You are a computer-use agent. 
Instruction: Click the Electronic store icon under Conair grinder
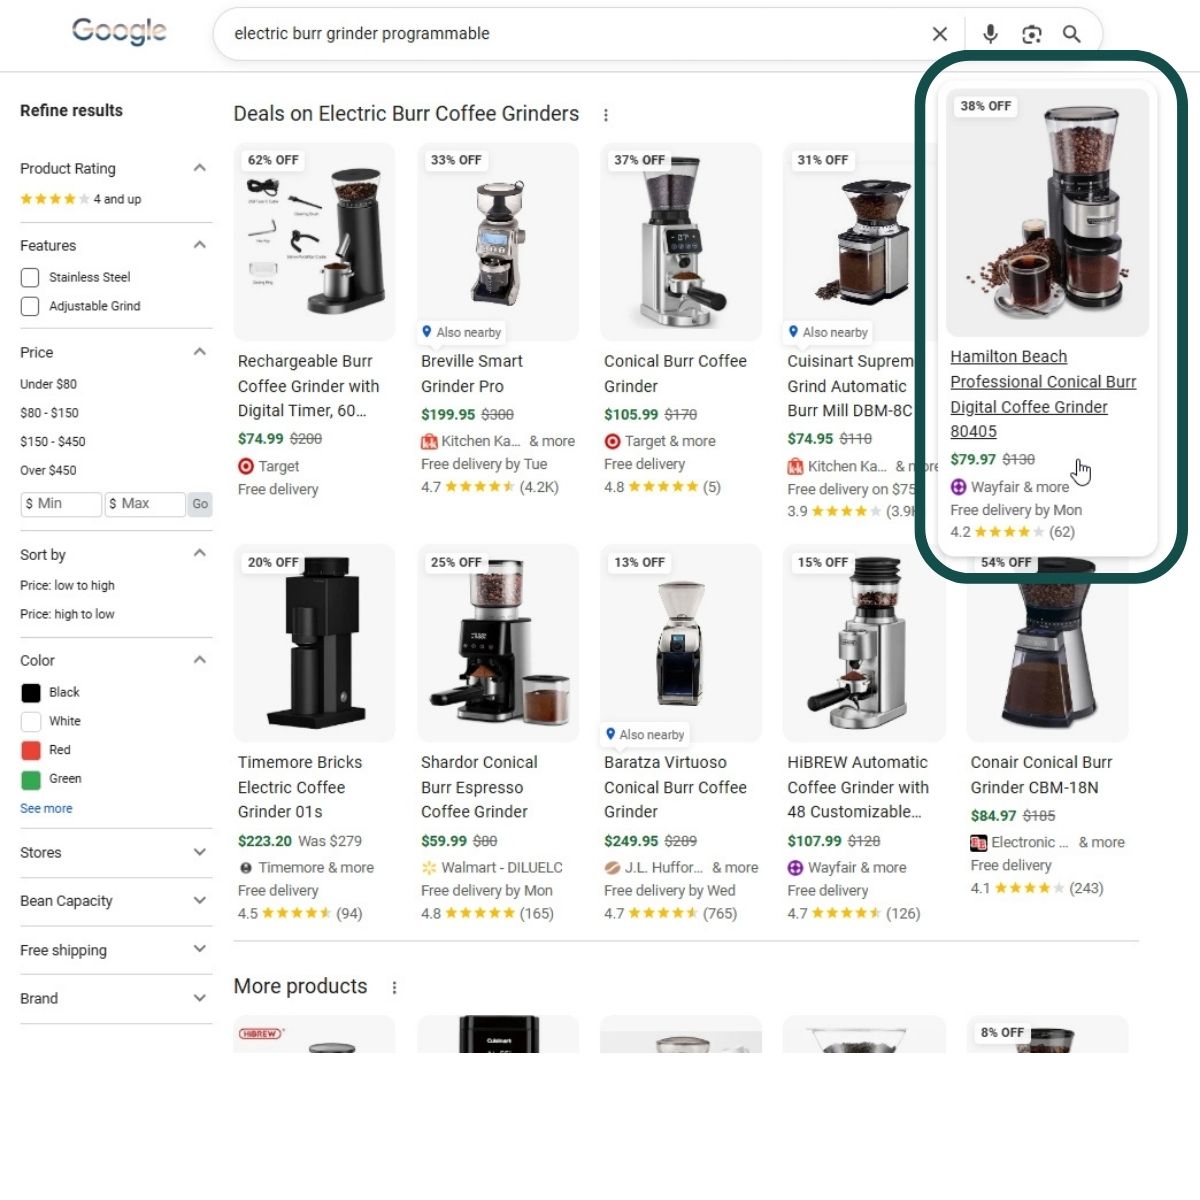click(979, 842)
